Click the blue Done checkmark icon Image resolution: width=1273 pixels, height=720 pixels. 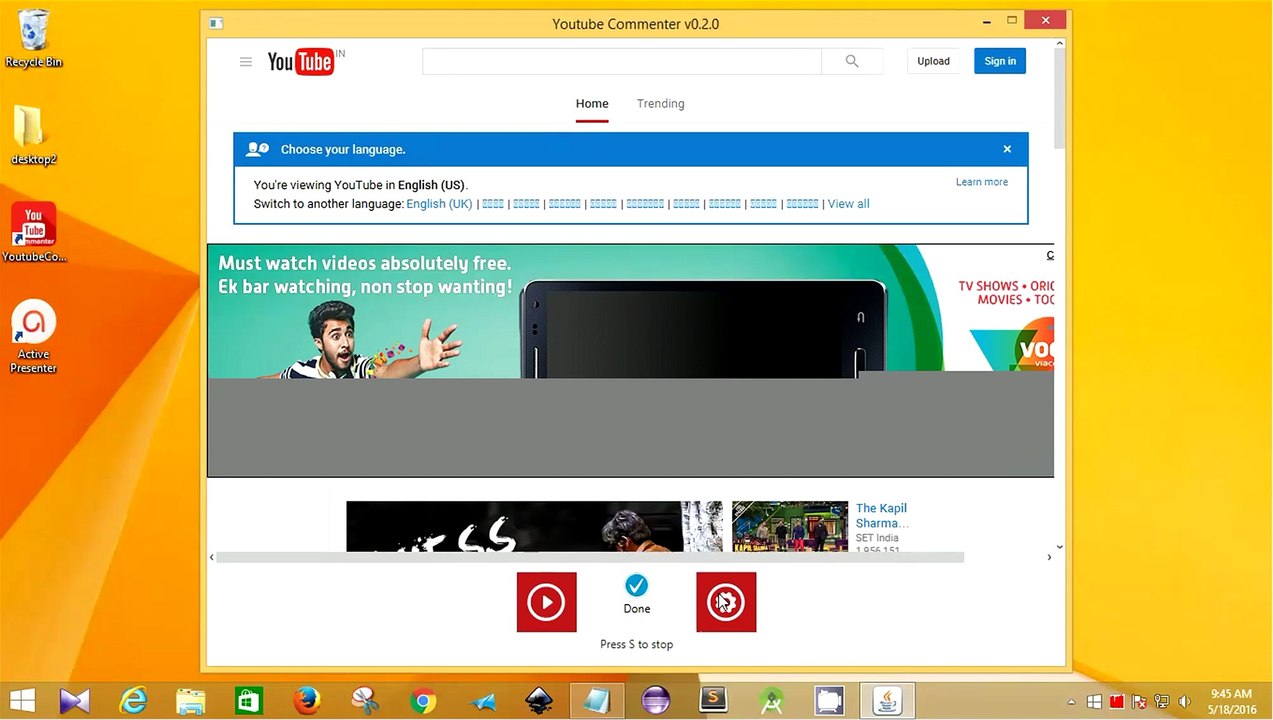coord(636,585)
